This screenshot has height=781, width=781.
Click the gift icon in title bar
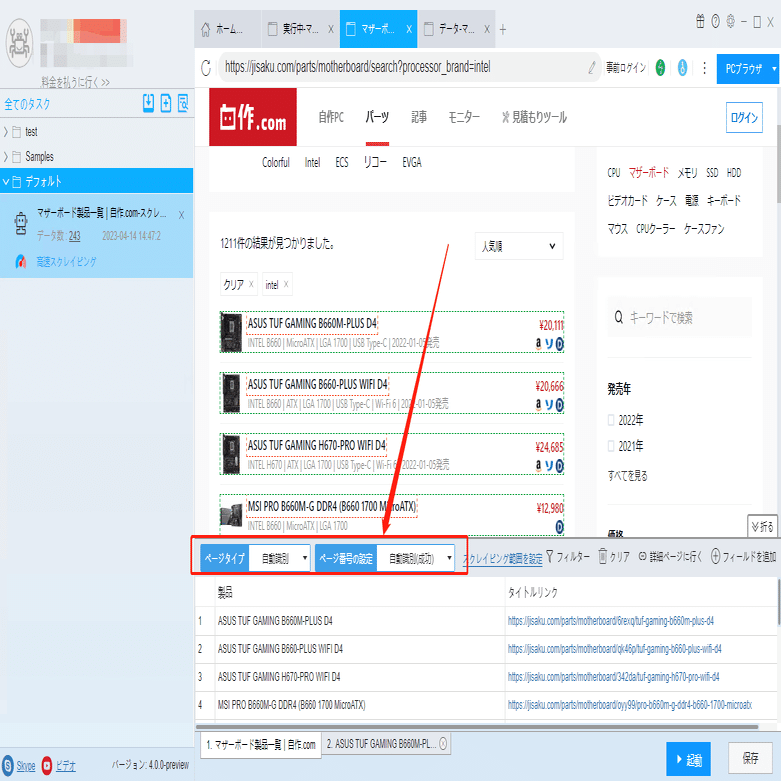coord(700,21)
